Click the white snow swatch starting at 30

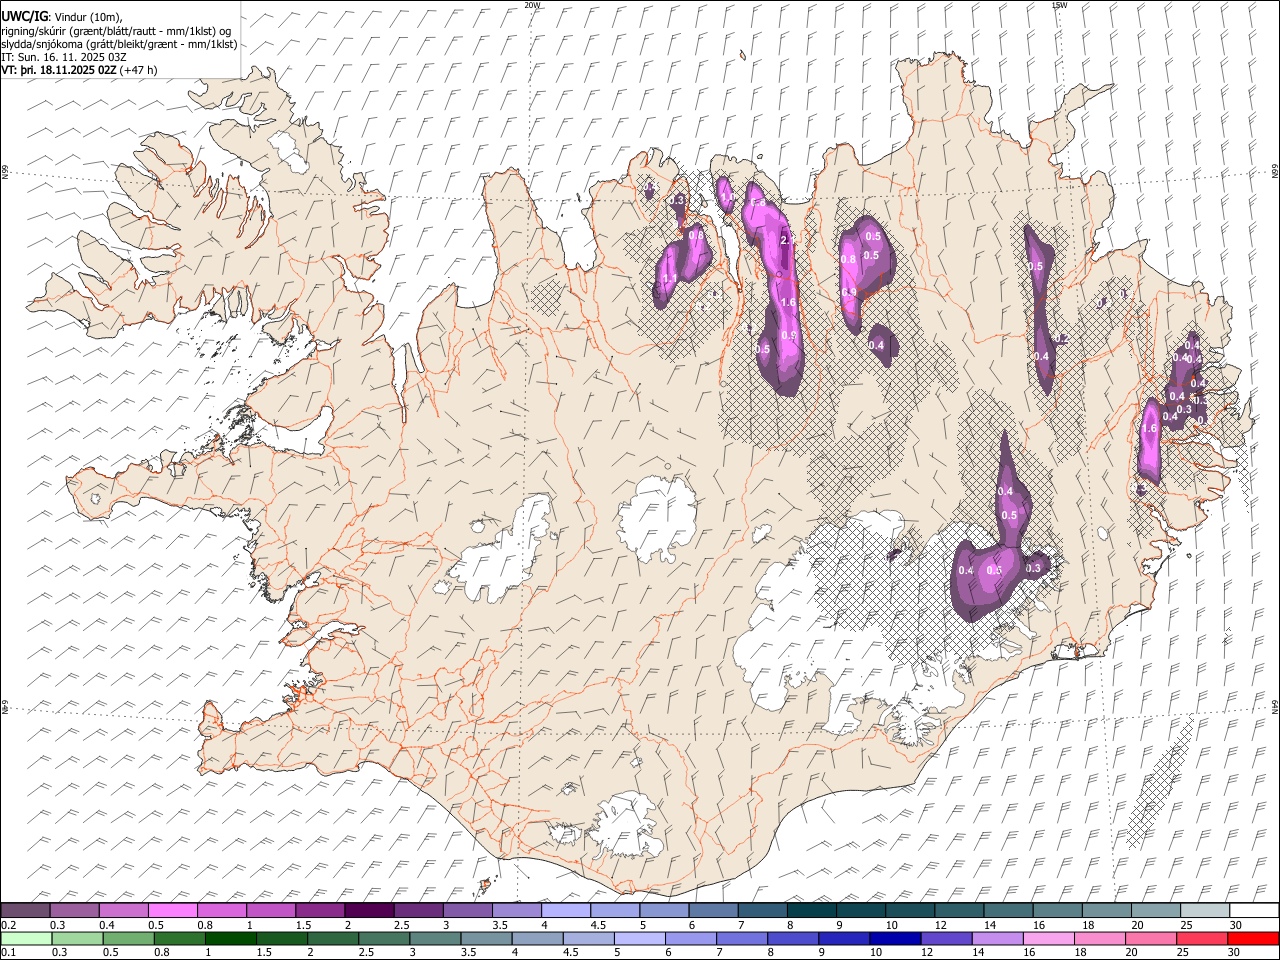point(1254,910)
